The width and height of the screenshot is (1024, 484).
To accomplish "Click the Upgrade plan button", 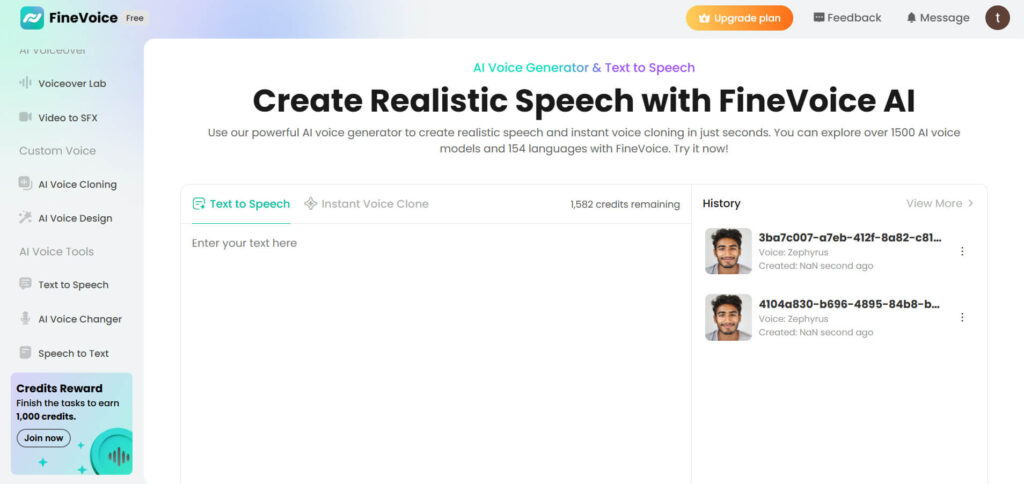I will click(739, 18).
